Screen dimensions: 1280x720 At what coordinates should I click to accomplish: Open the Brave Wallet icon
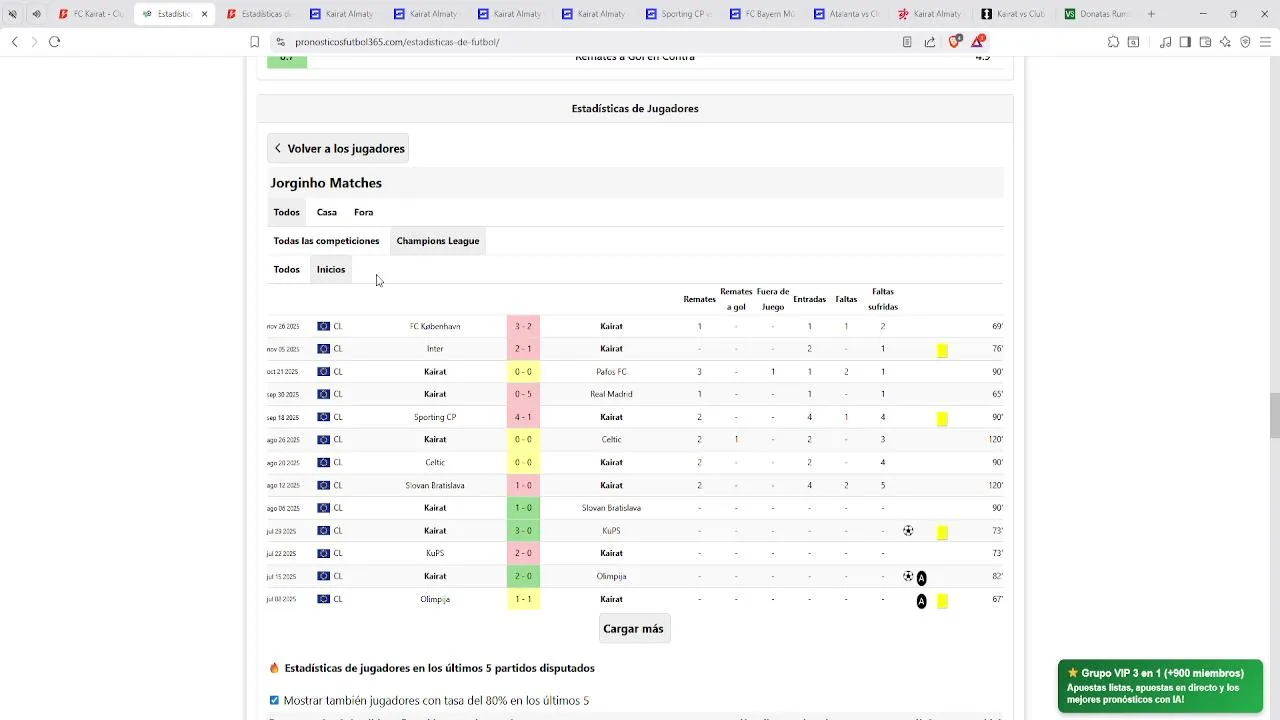tap(1205, 42)
